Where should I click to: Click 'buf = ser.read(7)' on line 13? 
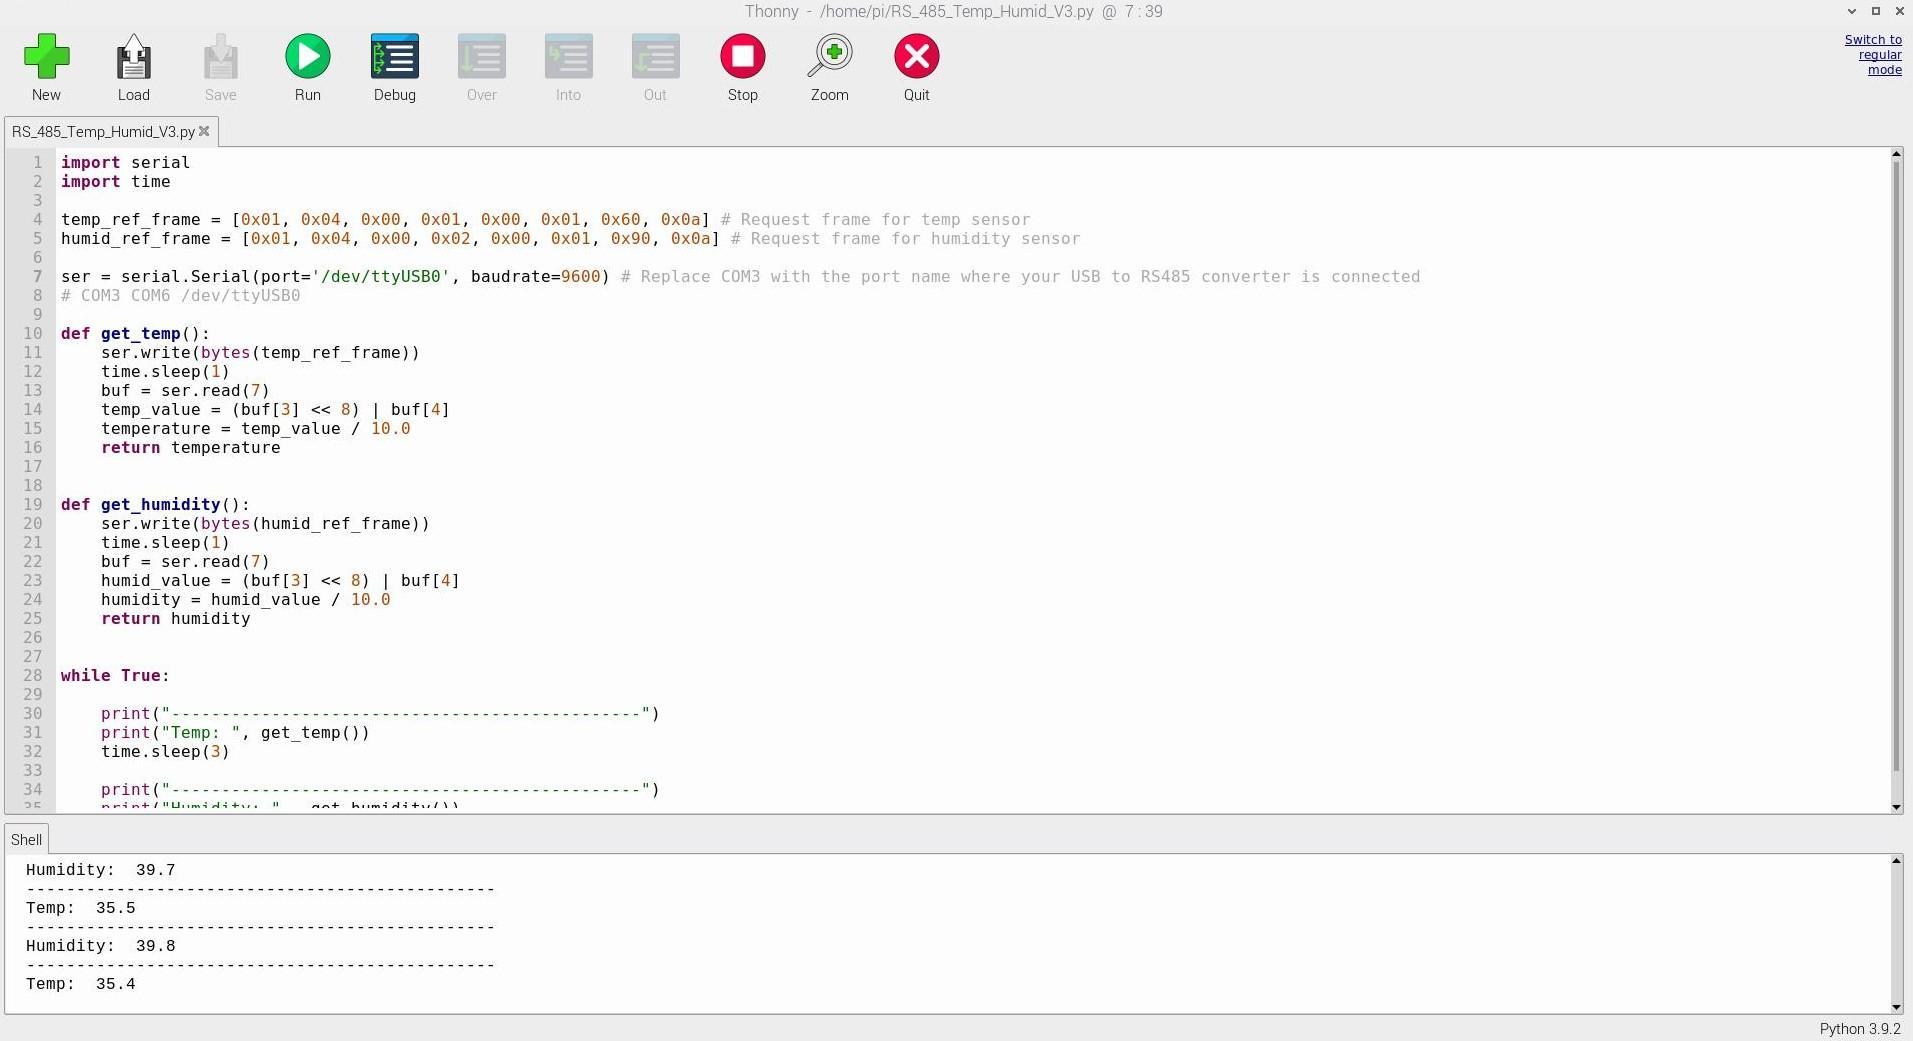tap(185, 390)
